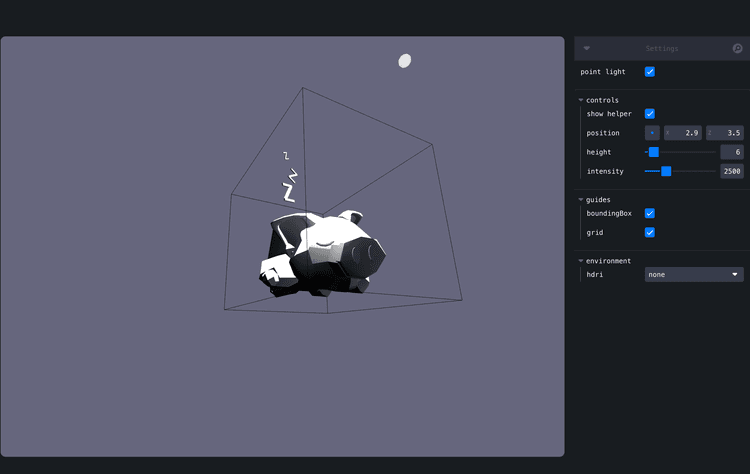Uncheck the boundingBox guide
Image resolution: width=750 pixels, height=474 pixels.
(x=650, y=213)
